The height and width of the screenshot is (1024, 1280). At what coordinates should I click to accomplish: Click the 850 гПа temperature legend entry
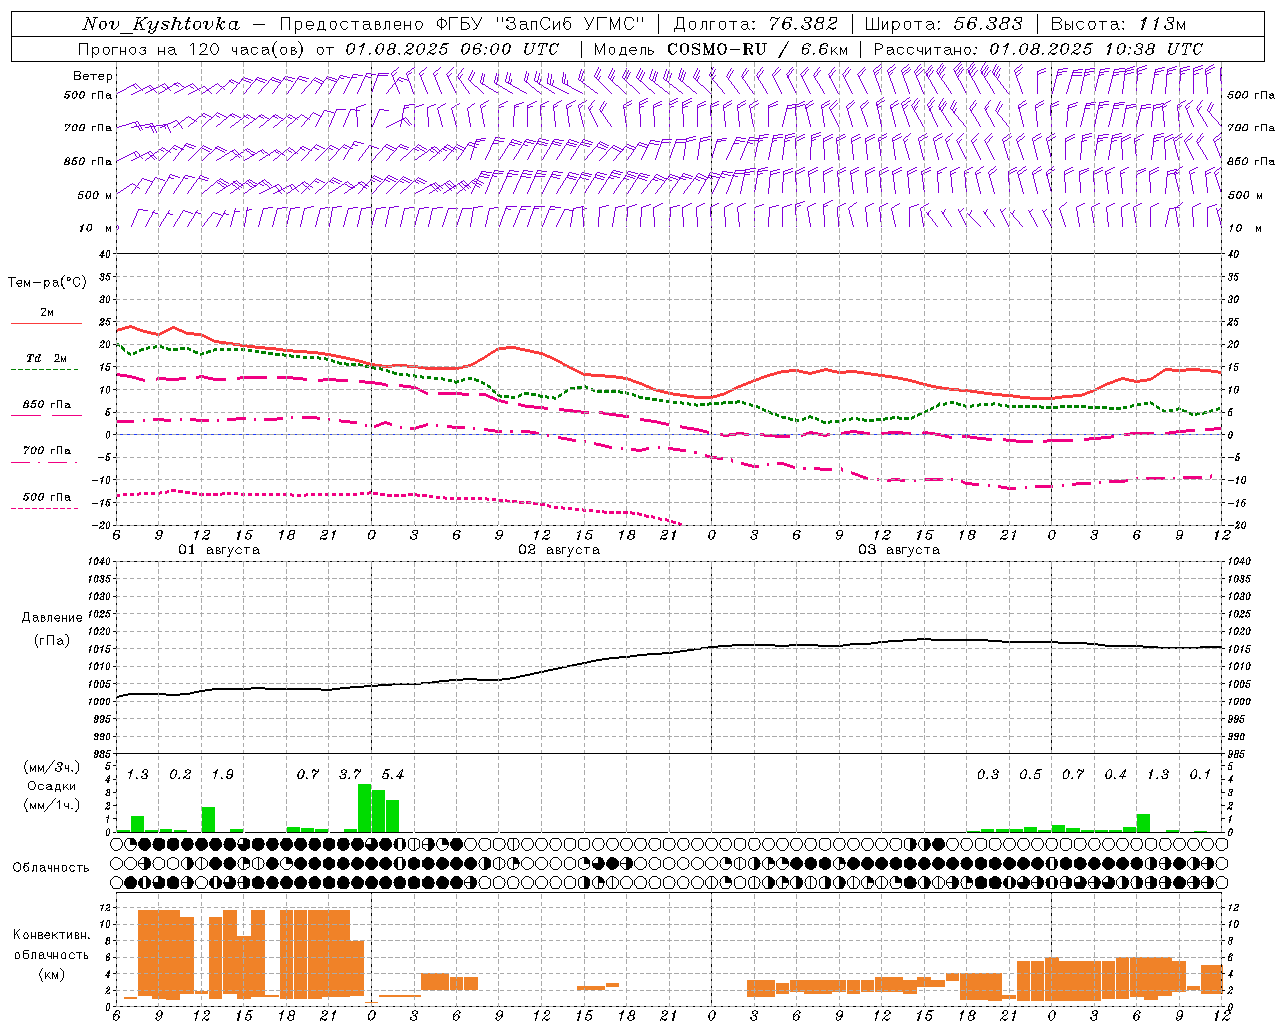pos(46,405)
